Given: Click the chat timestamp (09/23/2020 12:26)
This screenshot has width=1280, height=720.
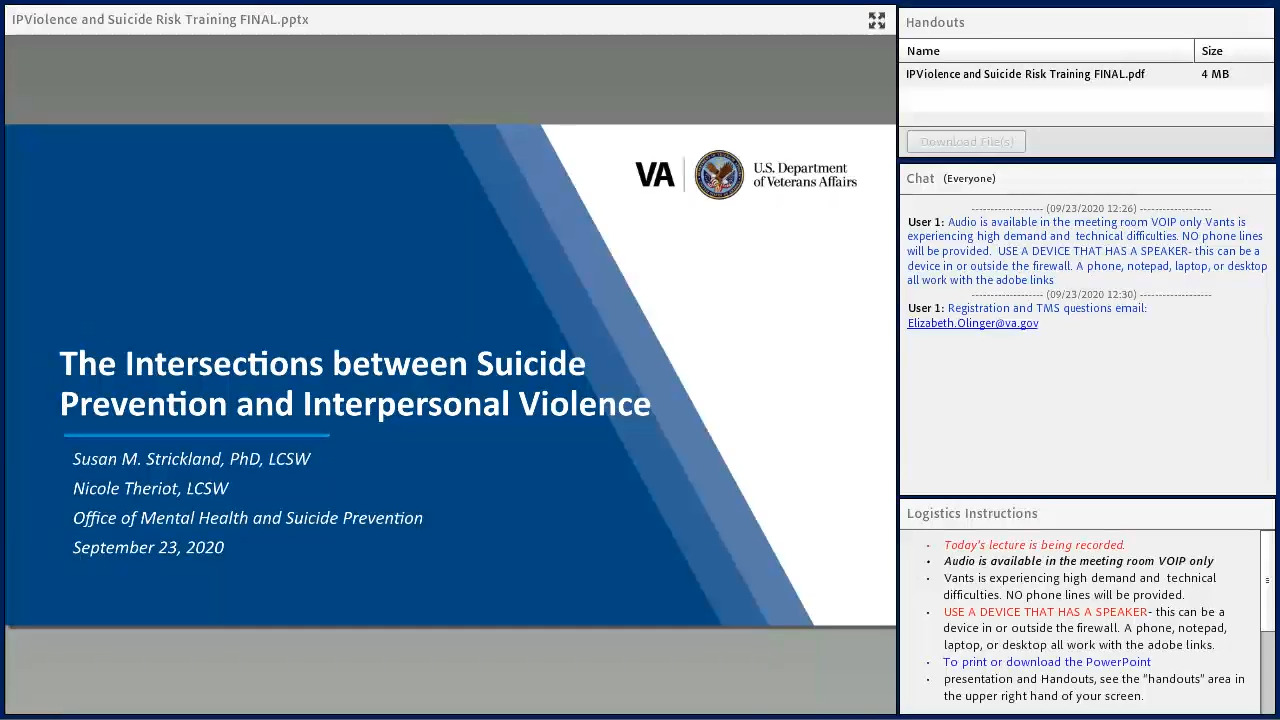Looking at the screenshot, I should tap(1091, 209).
